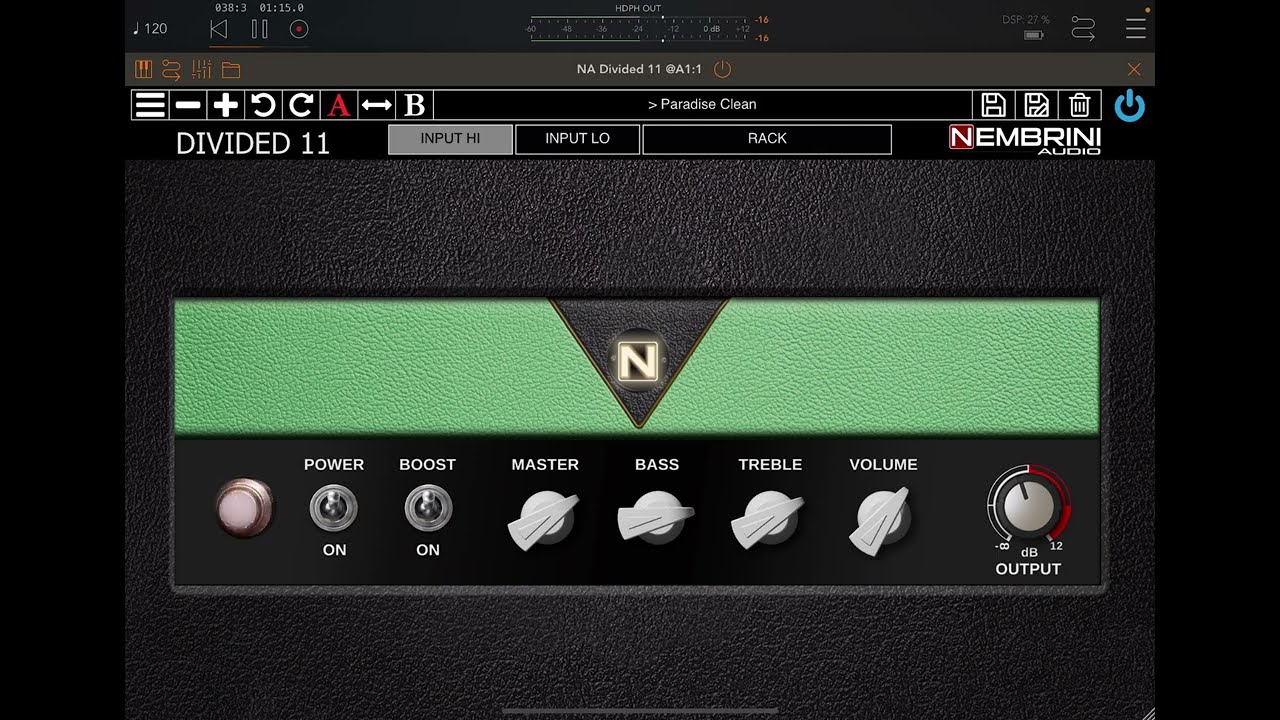Open the orange folder browser icon
Viewport: 1280px width, 720px height.
tap(231, 70)
